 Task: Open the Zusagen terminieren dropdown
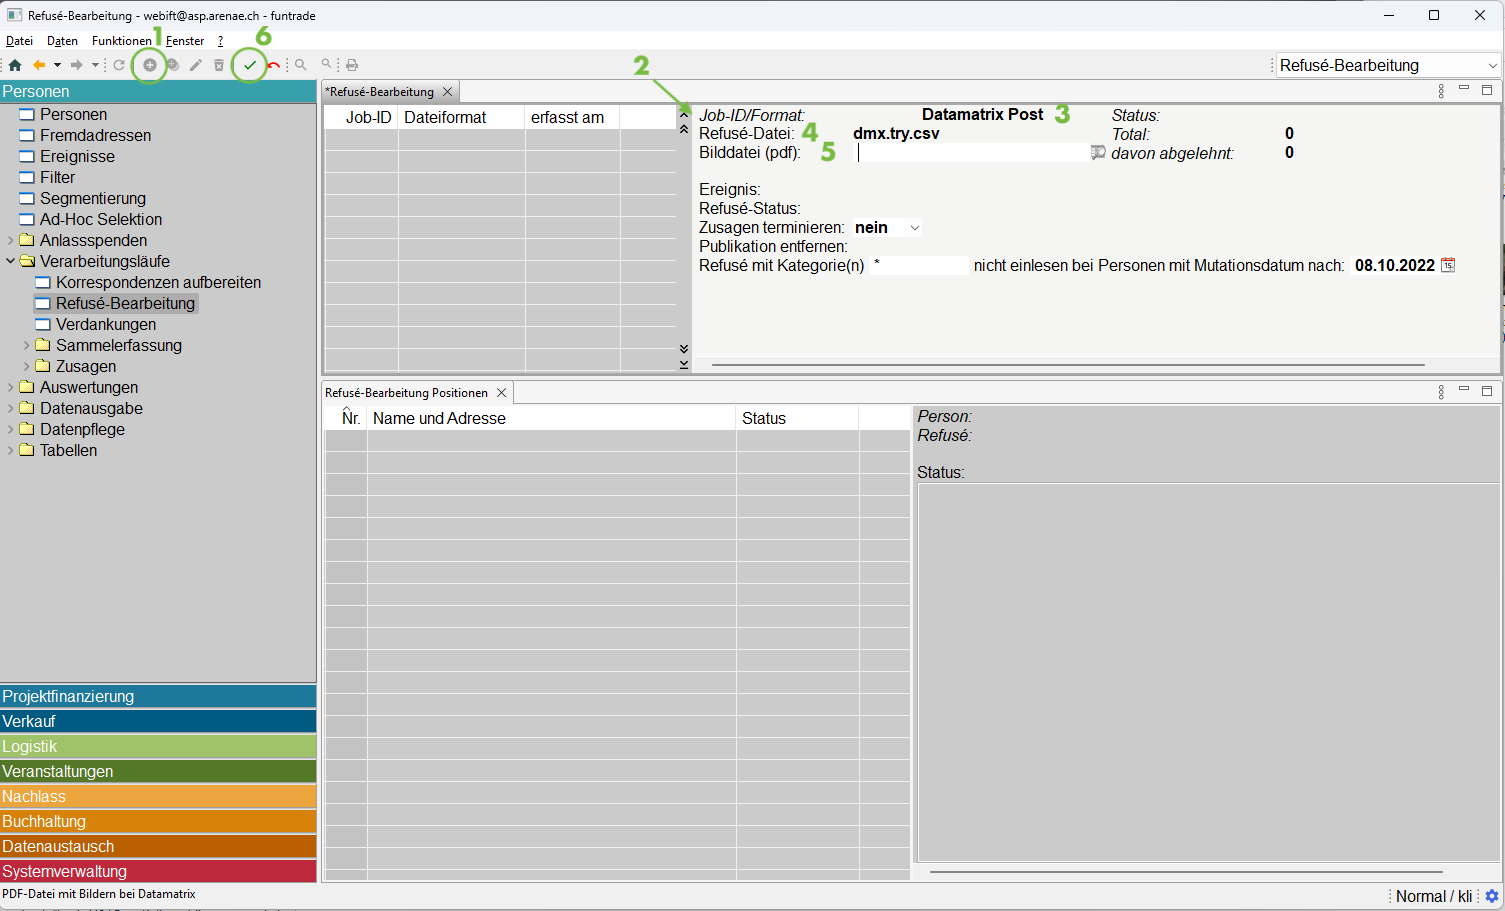[x=914, y=228]
